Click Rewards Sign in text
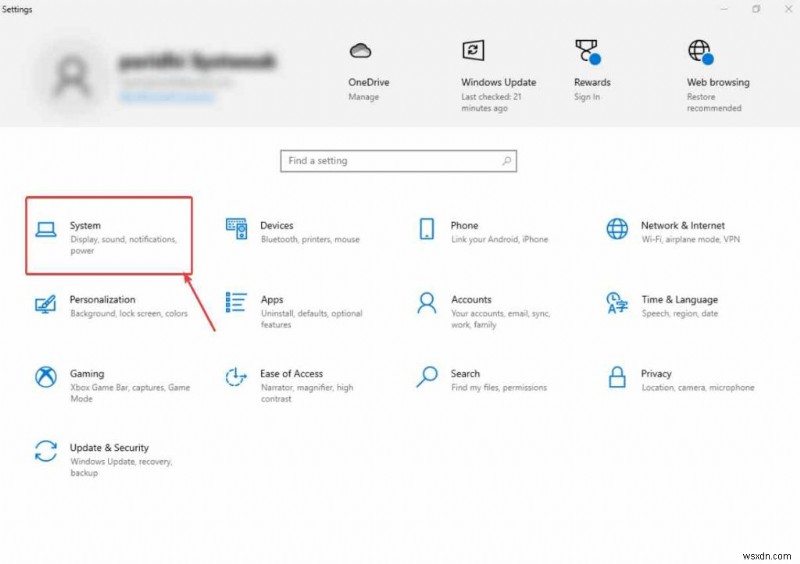Image resolution: width=800 pixels, height=564 pixels. coord(587,96)
